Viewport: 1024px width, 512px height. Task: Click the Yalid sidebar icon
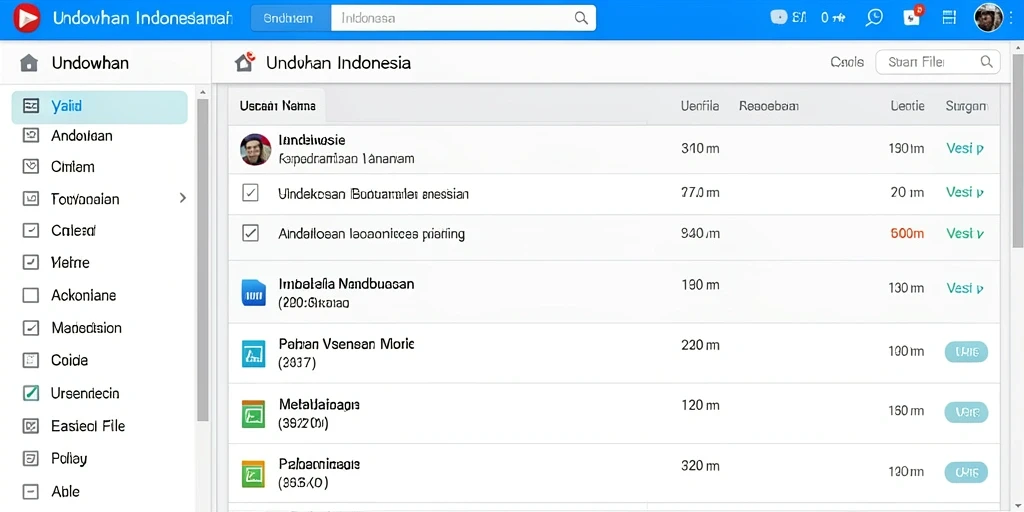pos(31,106)
